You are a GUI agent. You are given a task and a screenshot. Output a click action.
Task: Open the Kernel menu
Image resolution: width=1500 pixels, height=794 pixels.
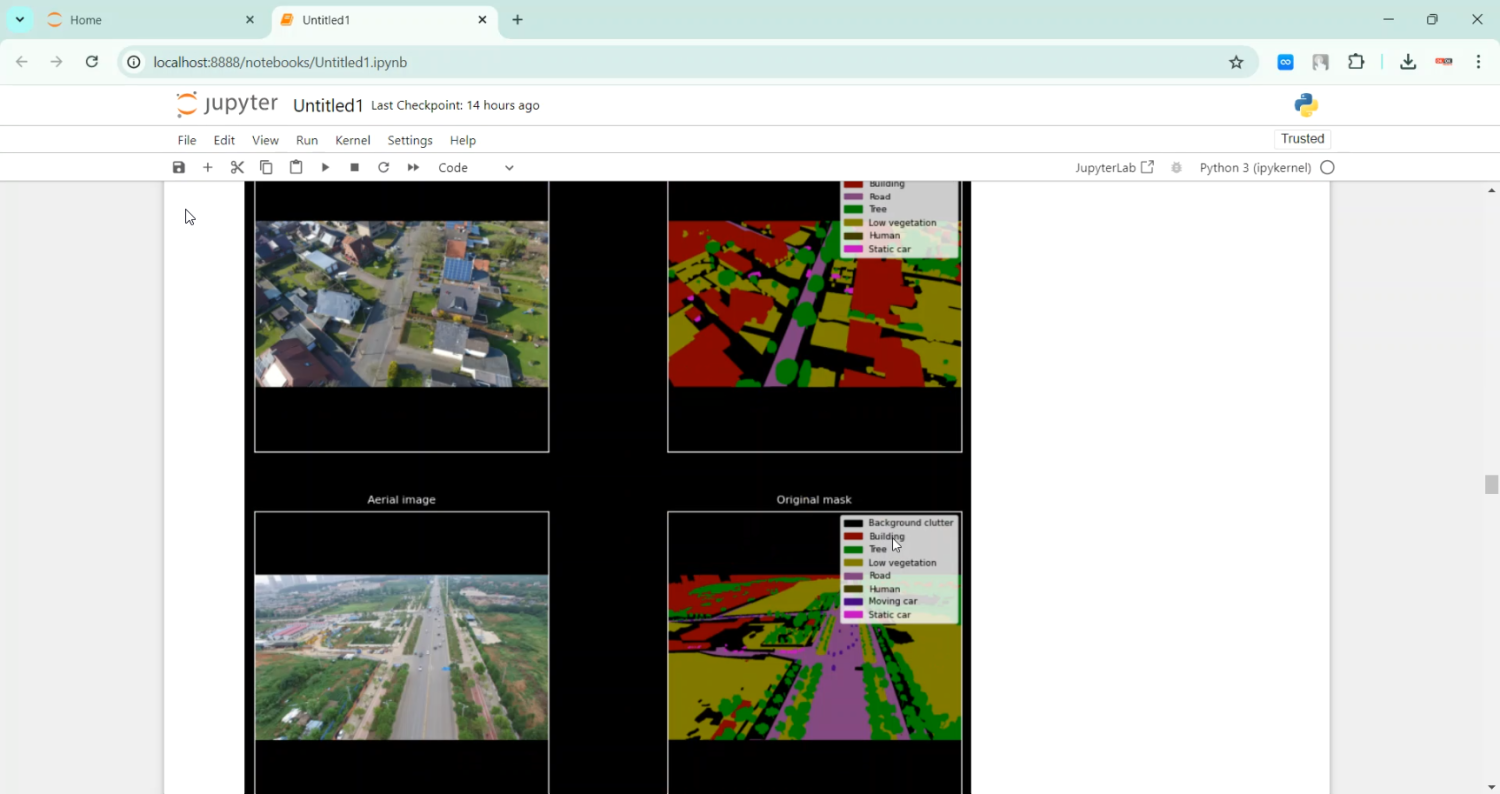point(352,140)
